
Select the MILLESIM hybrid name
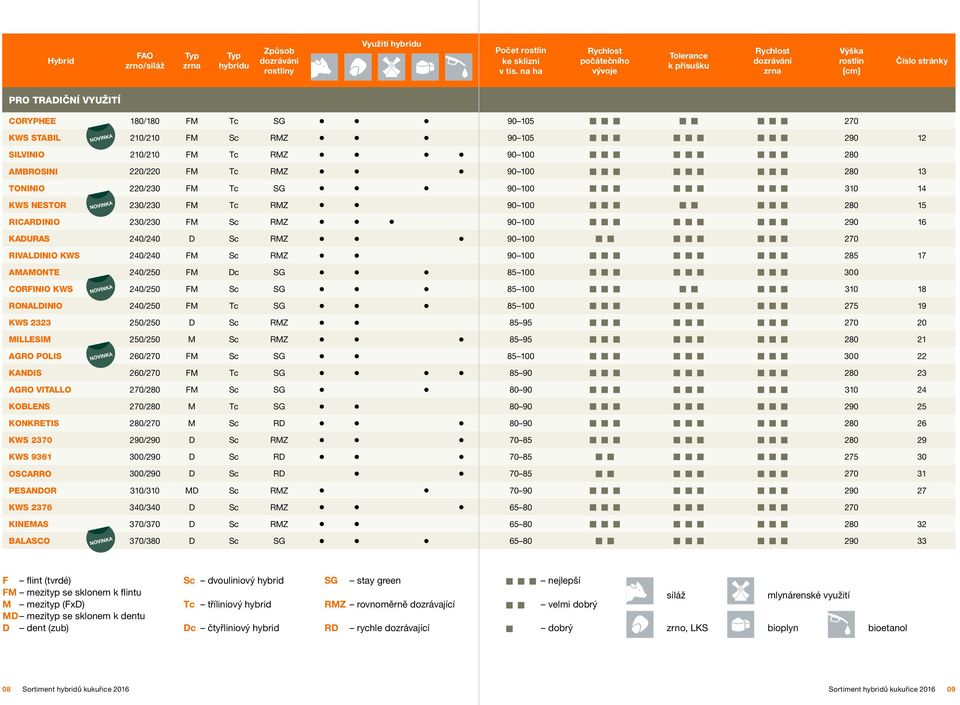pos(29,339)
